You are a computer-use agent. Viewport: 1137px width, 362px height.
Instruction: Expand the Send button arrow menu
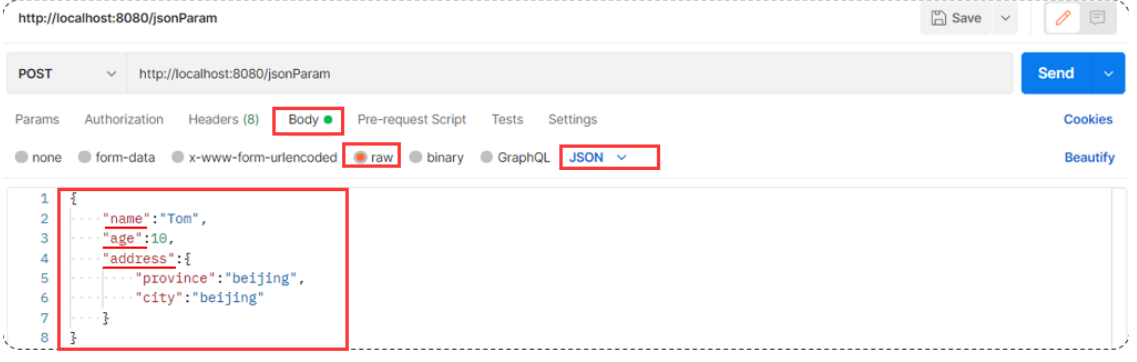[x=1108, y=73]
